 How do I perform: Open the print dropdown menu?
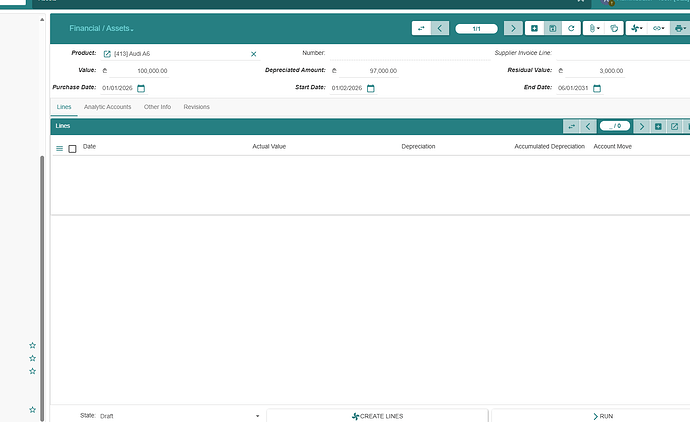[682, 29]
